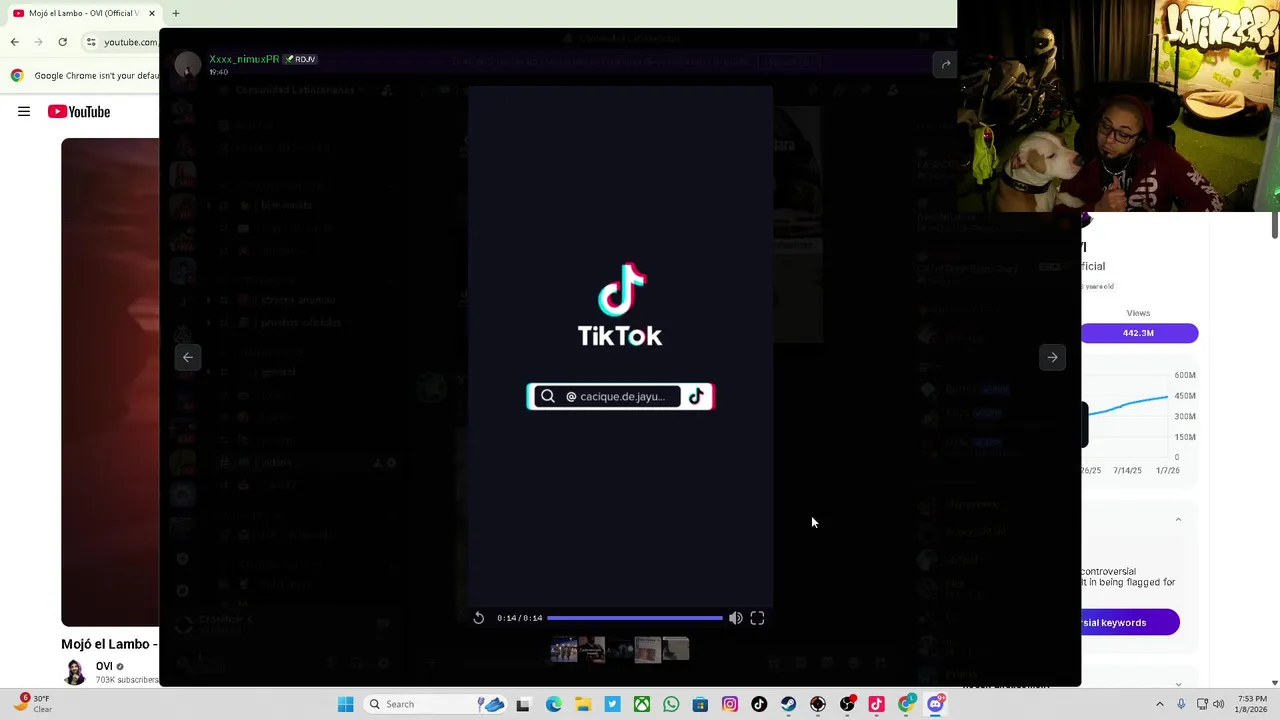The height and width of the screenshot is (720, 1280).
Task: Go forward in Chrome browser
Action: (38, 42)
